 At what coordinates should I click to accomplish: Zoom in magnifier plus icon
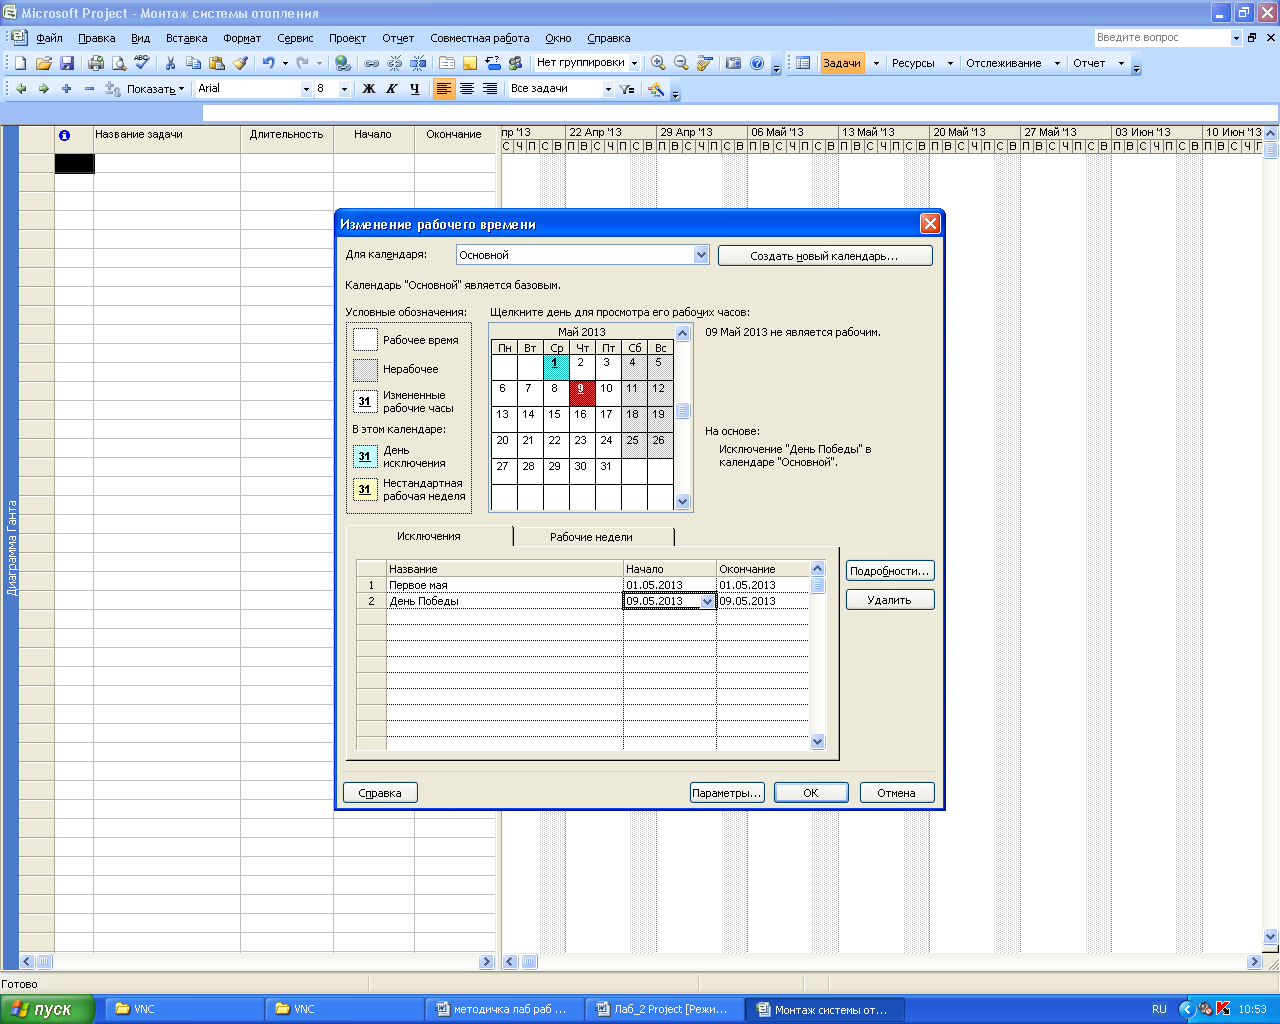pyautogui.click(x=658, y=63)
